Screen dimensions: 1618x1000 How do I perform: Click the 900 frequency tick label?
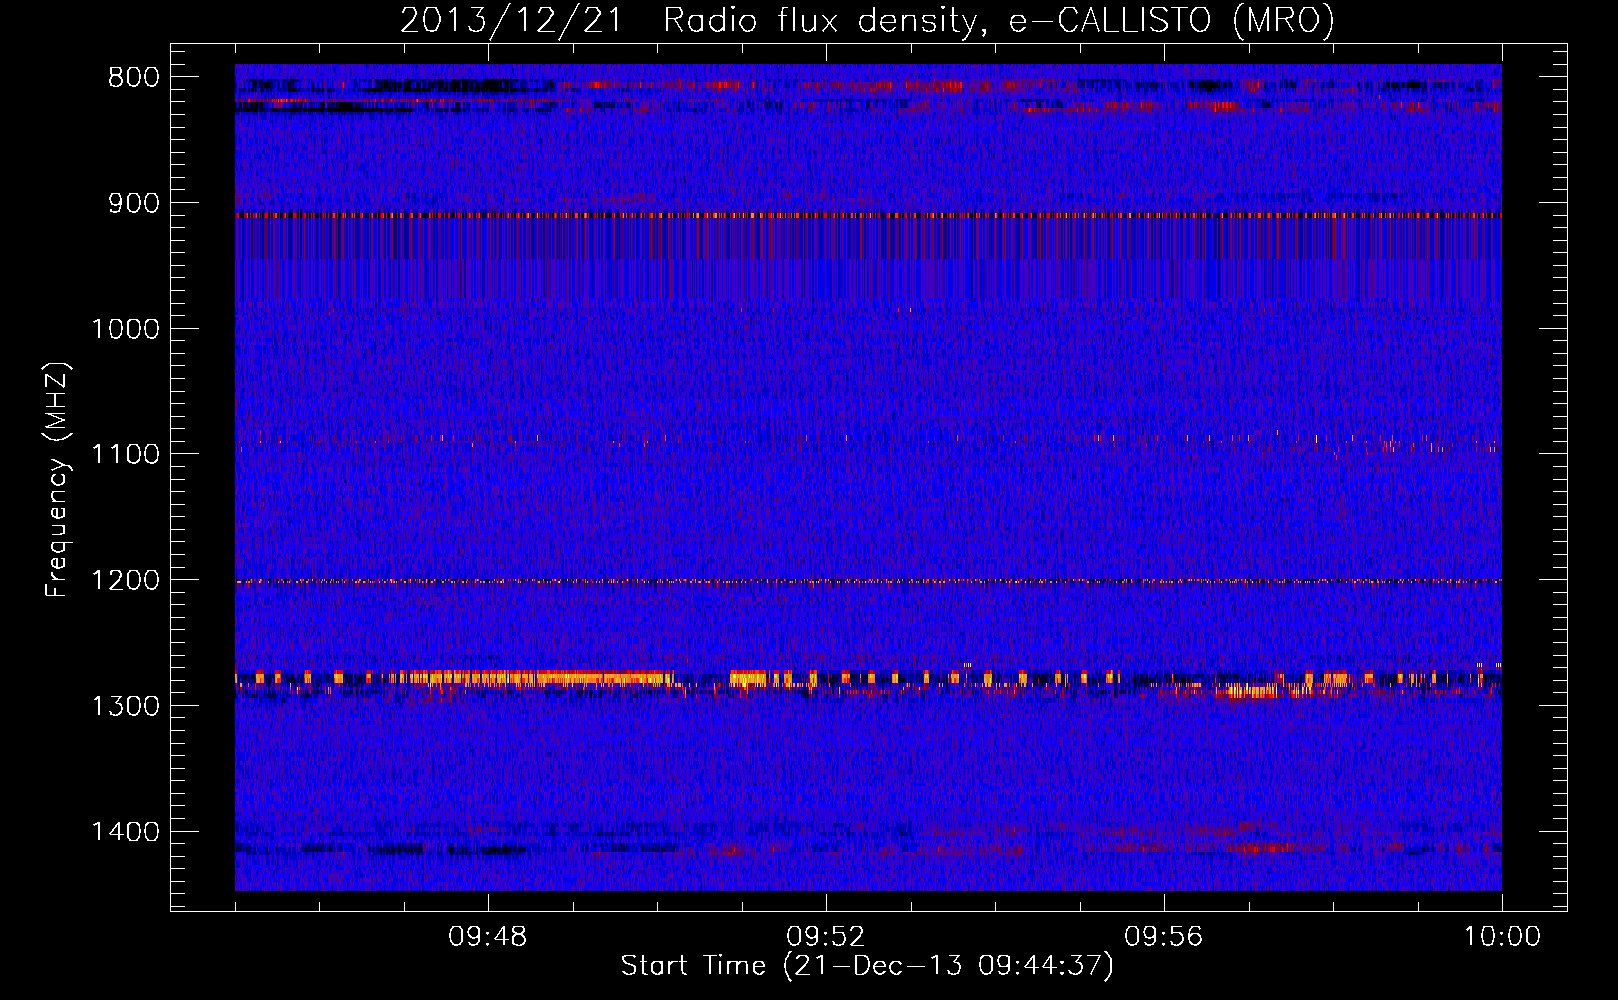pos(134,203)
